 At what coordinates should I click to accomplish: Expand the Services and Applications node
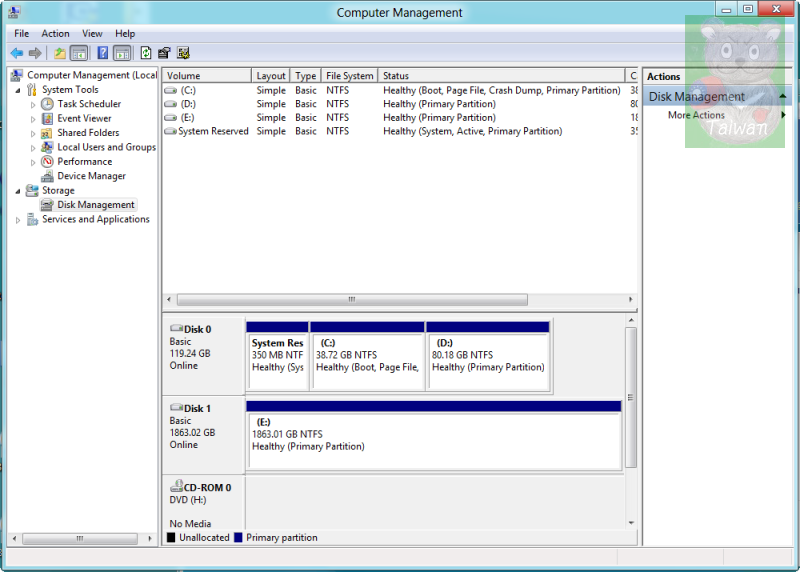(17, 220)
